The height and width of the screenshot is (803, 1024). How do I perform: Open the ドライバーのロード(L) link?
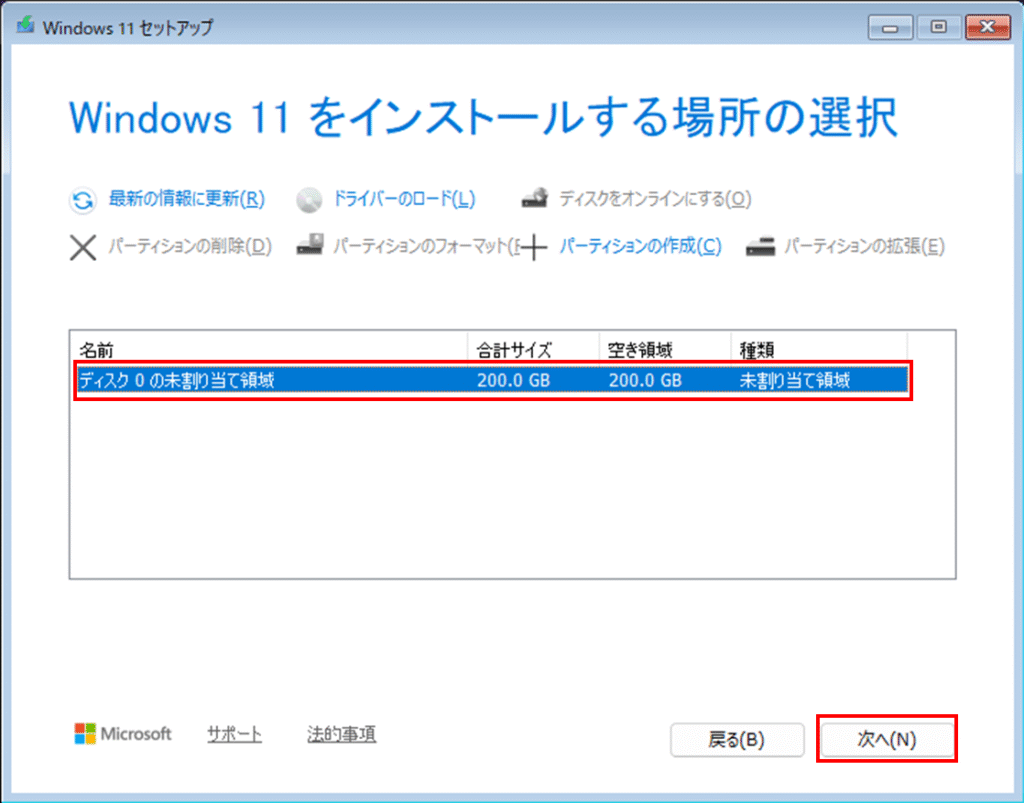pos(404,199)
